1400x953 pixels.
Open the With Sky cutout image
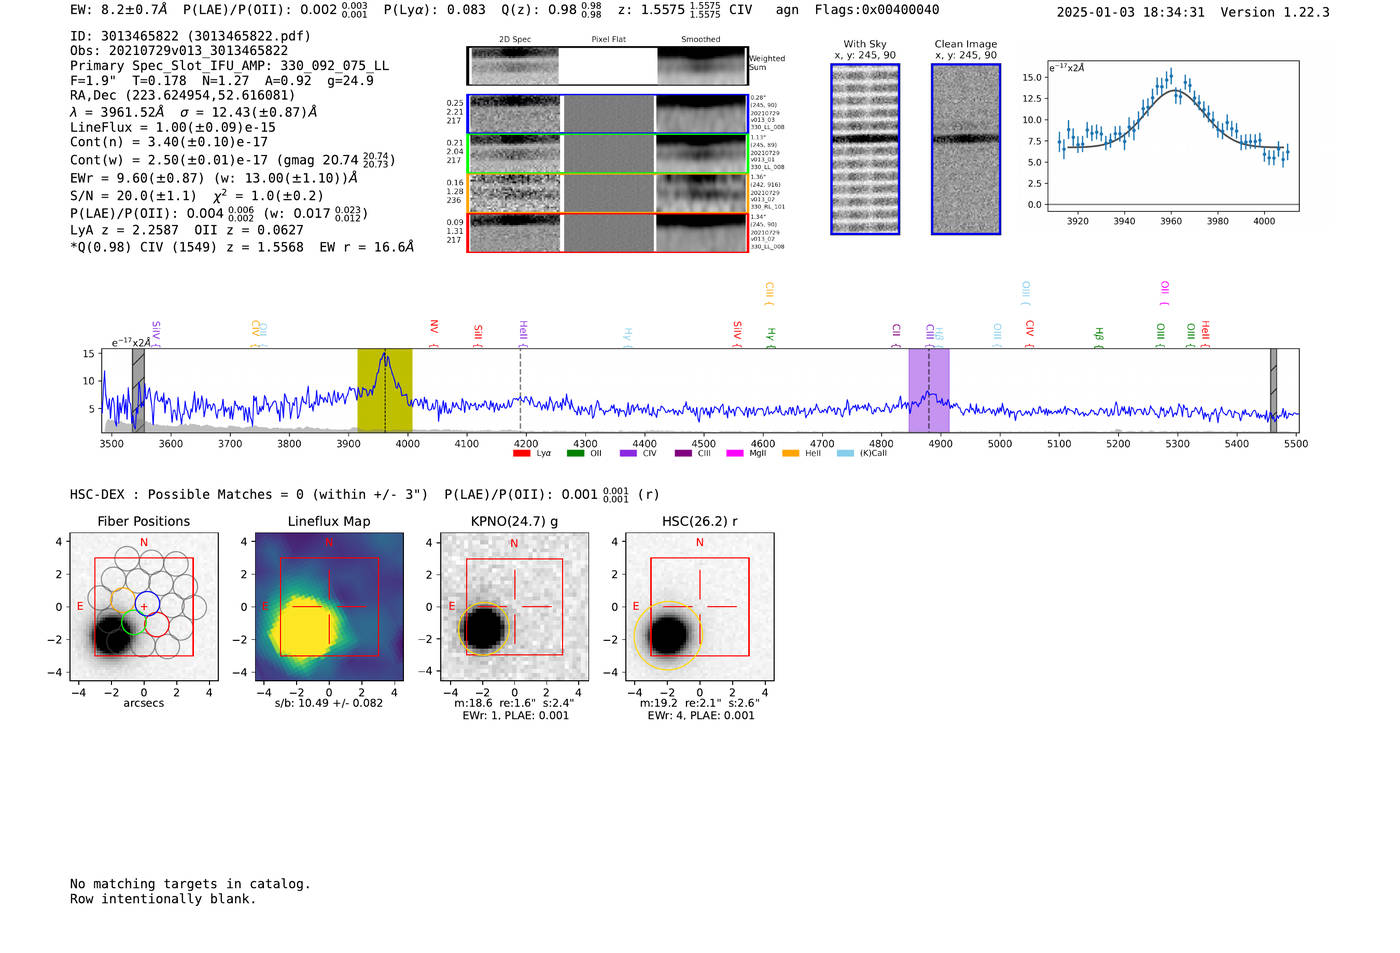pos(865,149)
